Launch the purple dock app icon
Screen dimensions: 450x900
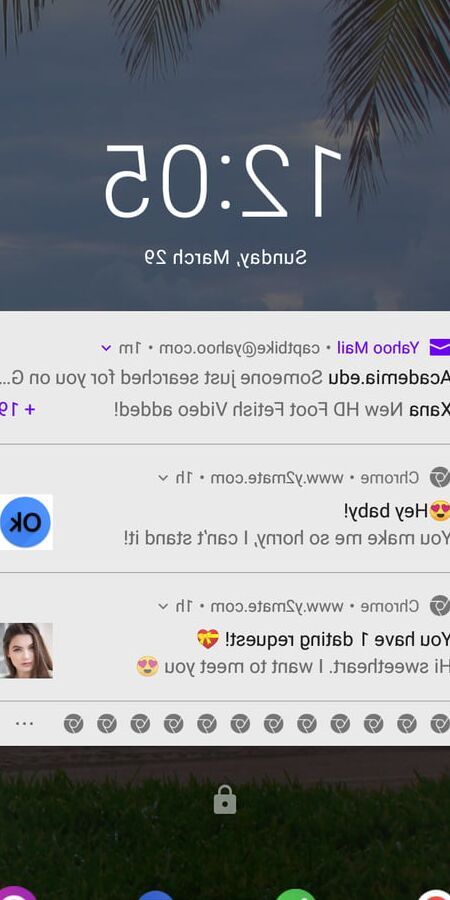(x=16, y=894)
